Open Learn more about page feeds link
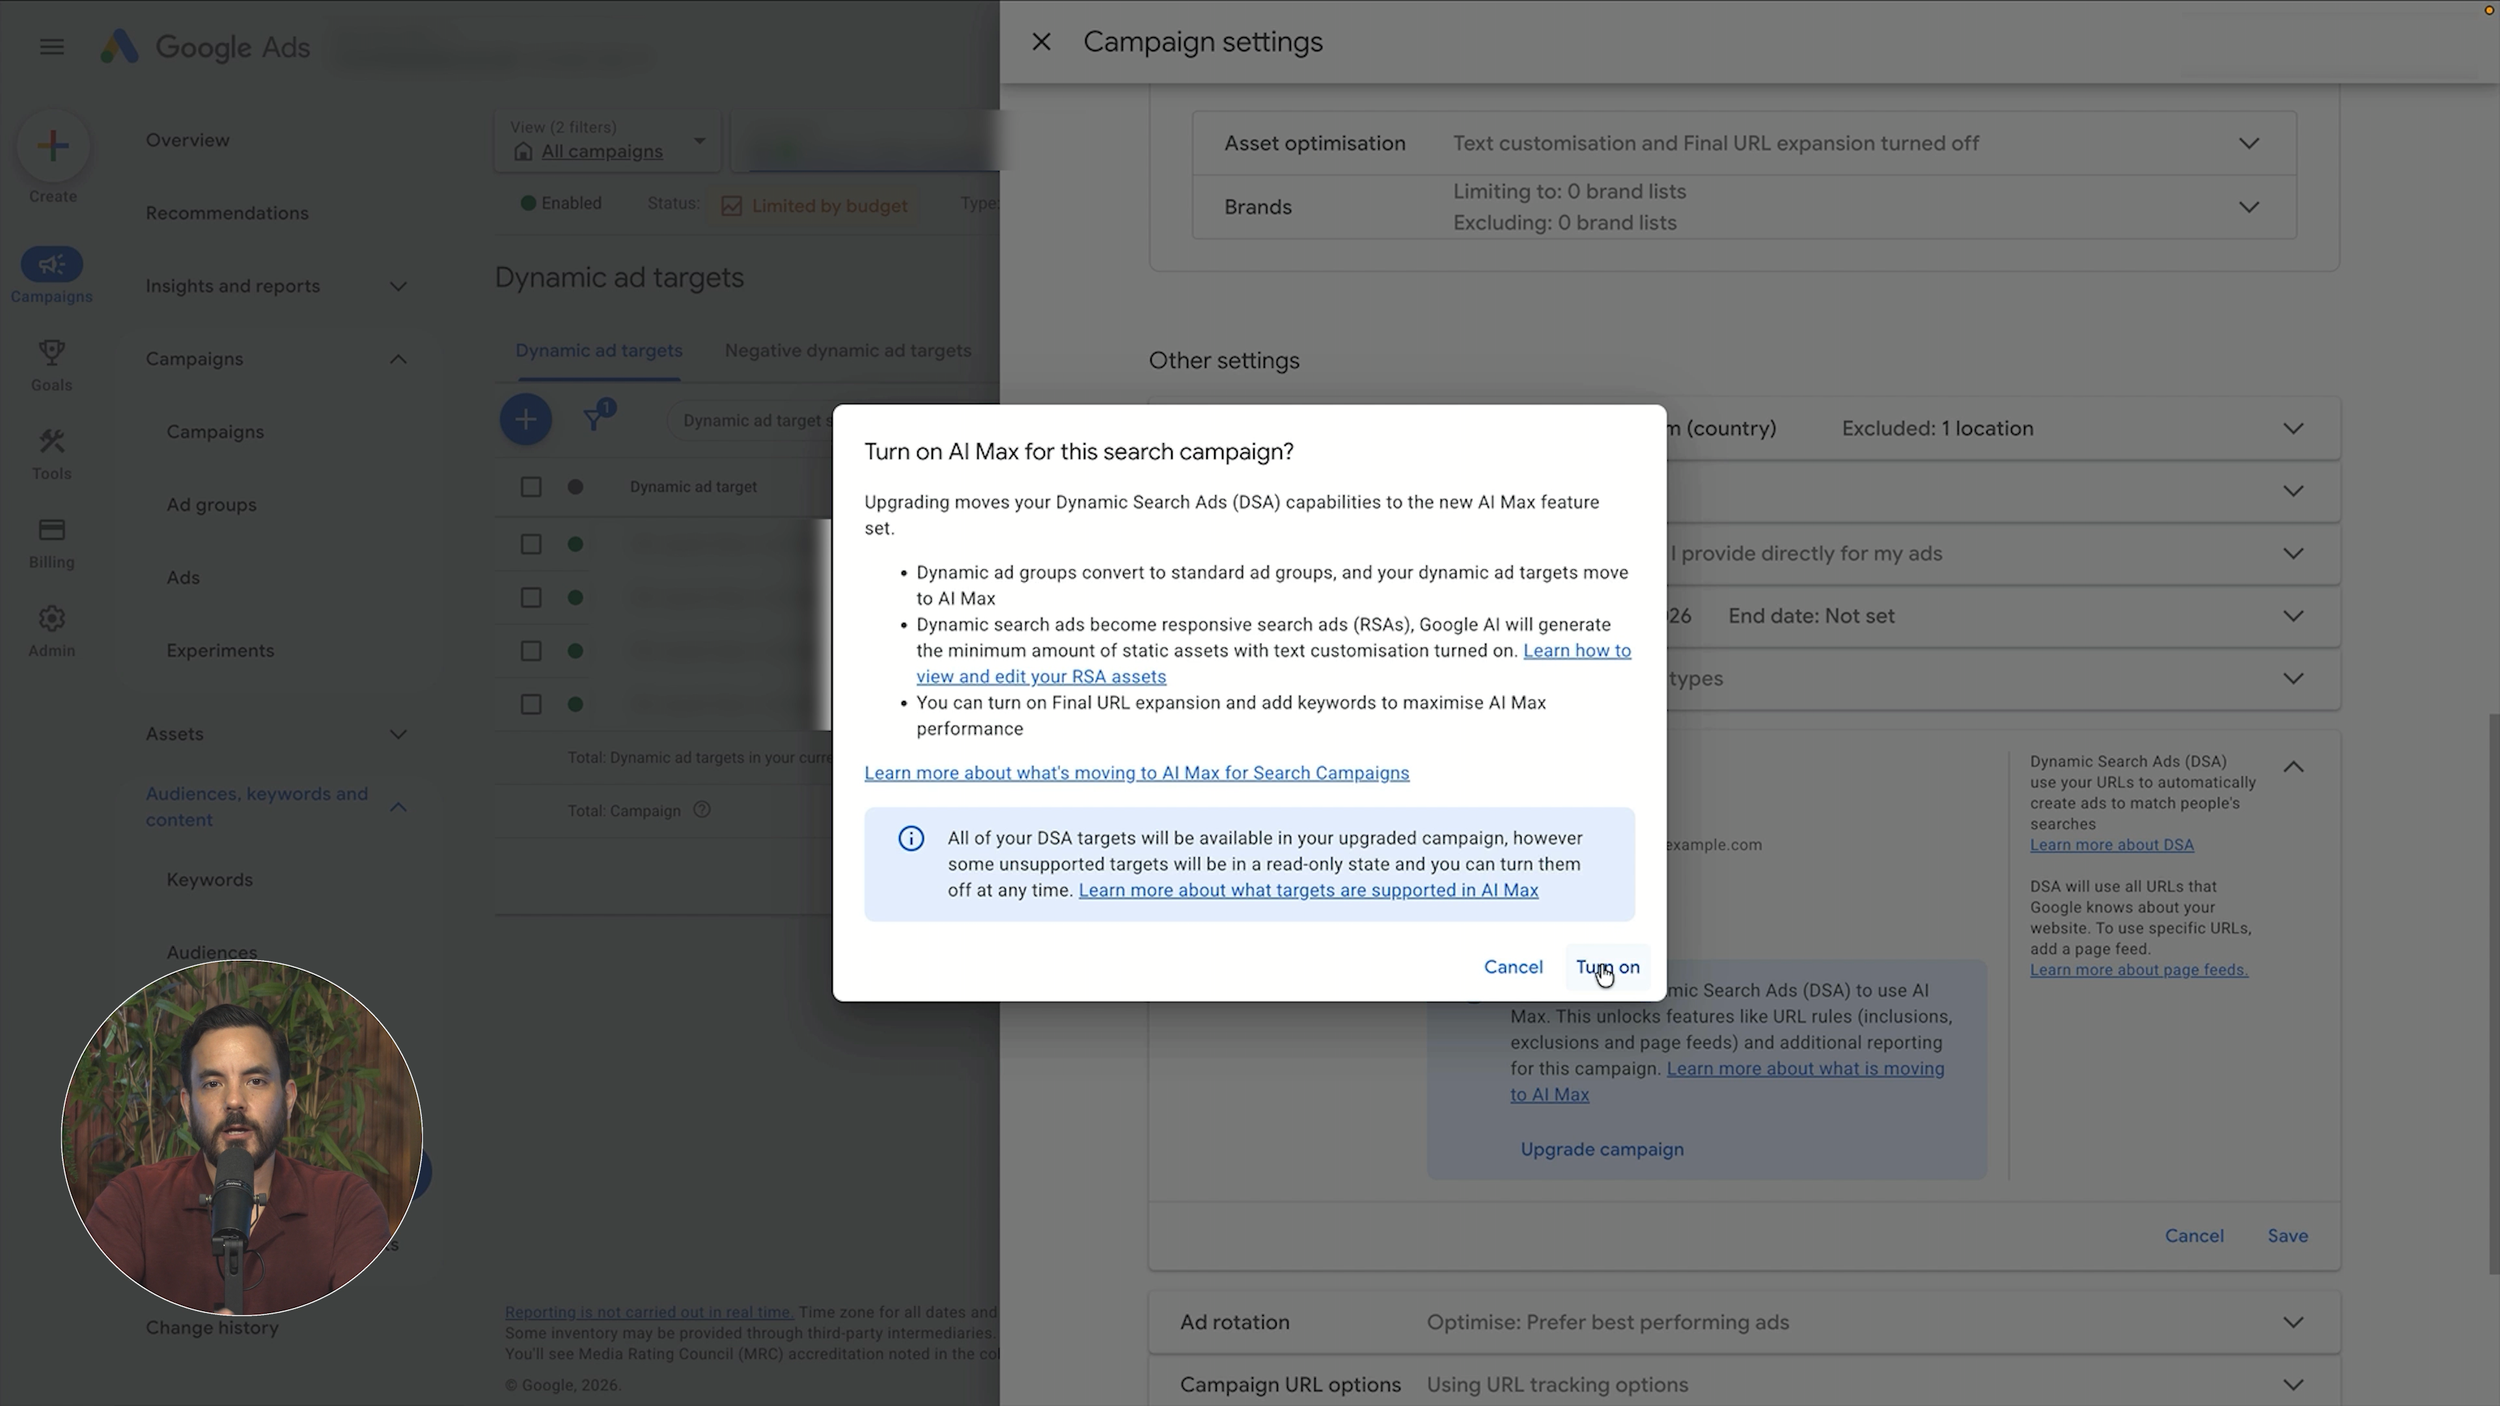 [x=2139, y=970]
